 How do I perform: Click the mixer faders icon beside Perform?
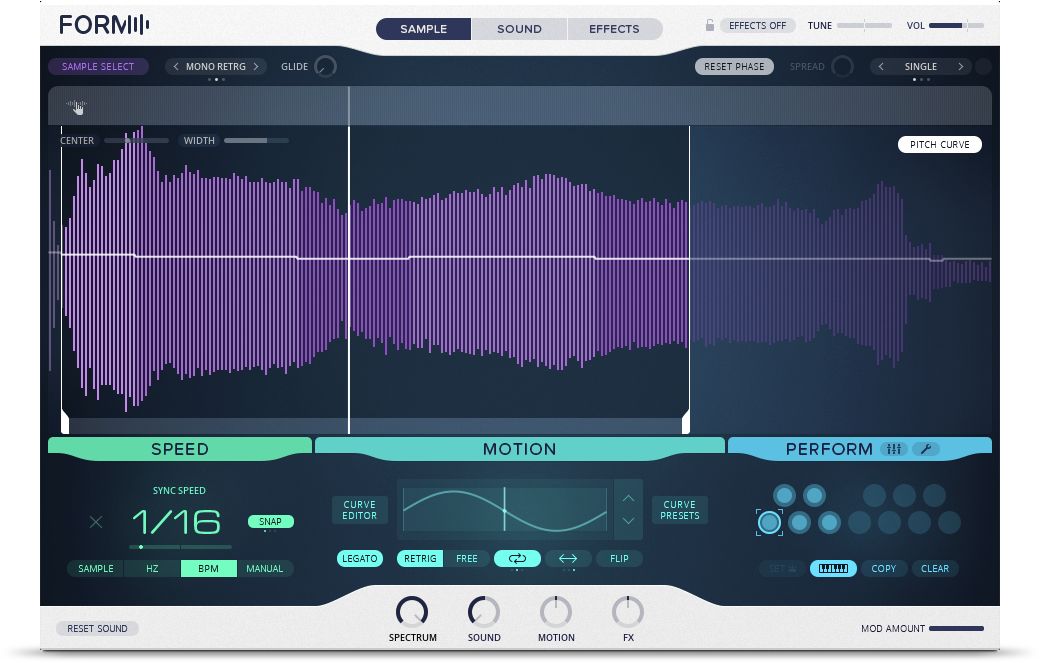(x=894, y=449)
